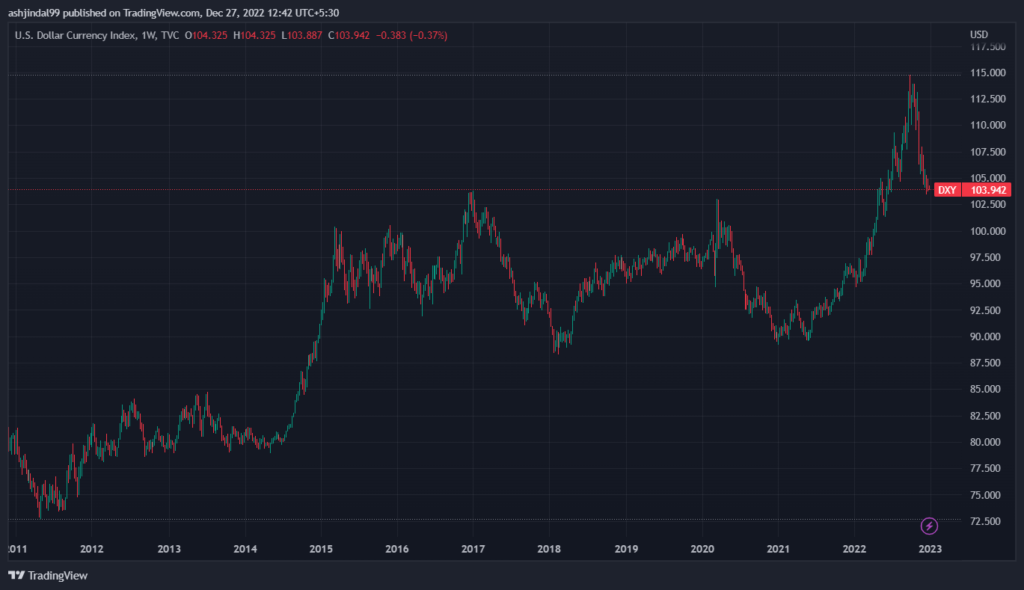Click the high value H104.325
Image resolution: width=1024 pixels, height=590 pixels.
255,35
